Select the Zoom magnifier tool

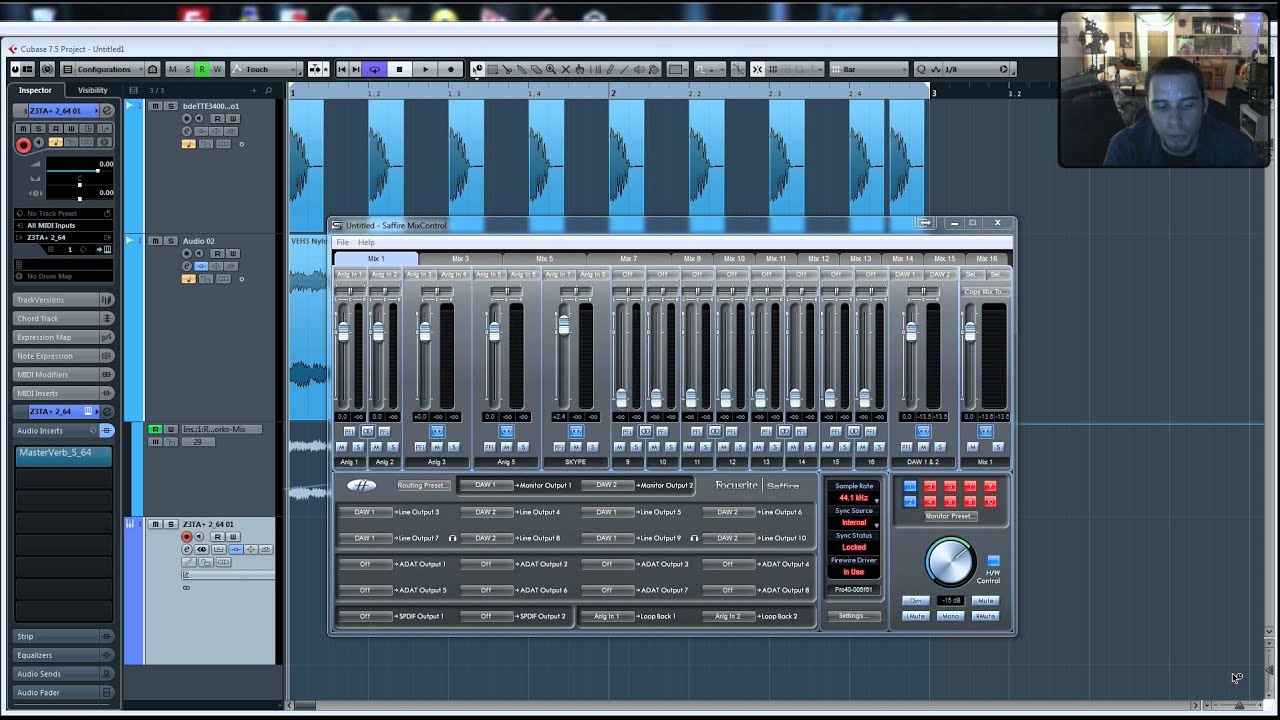tap(551, 69)
